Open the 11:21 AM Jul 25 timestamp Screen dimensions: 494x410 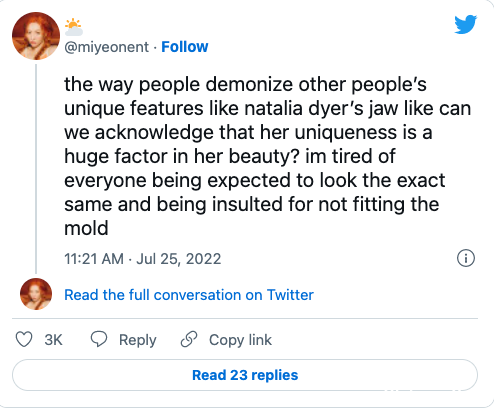(x=143, y=259)
